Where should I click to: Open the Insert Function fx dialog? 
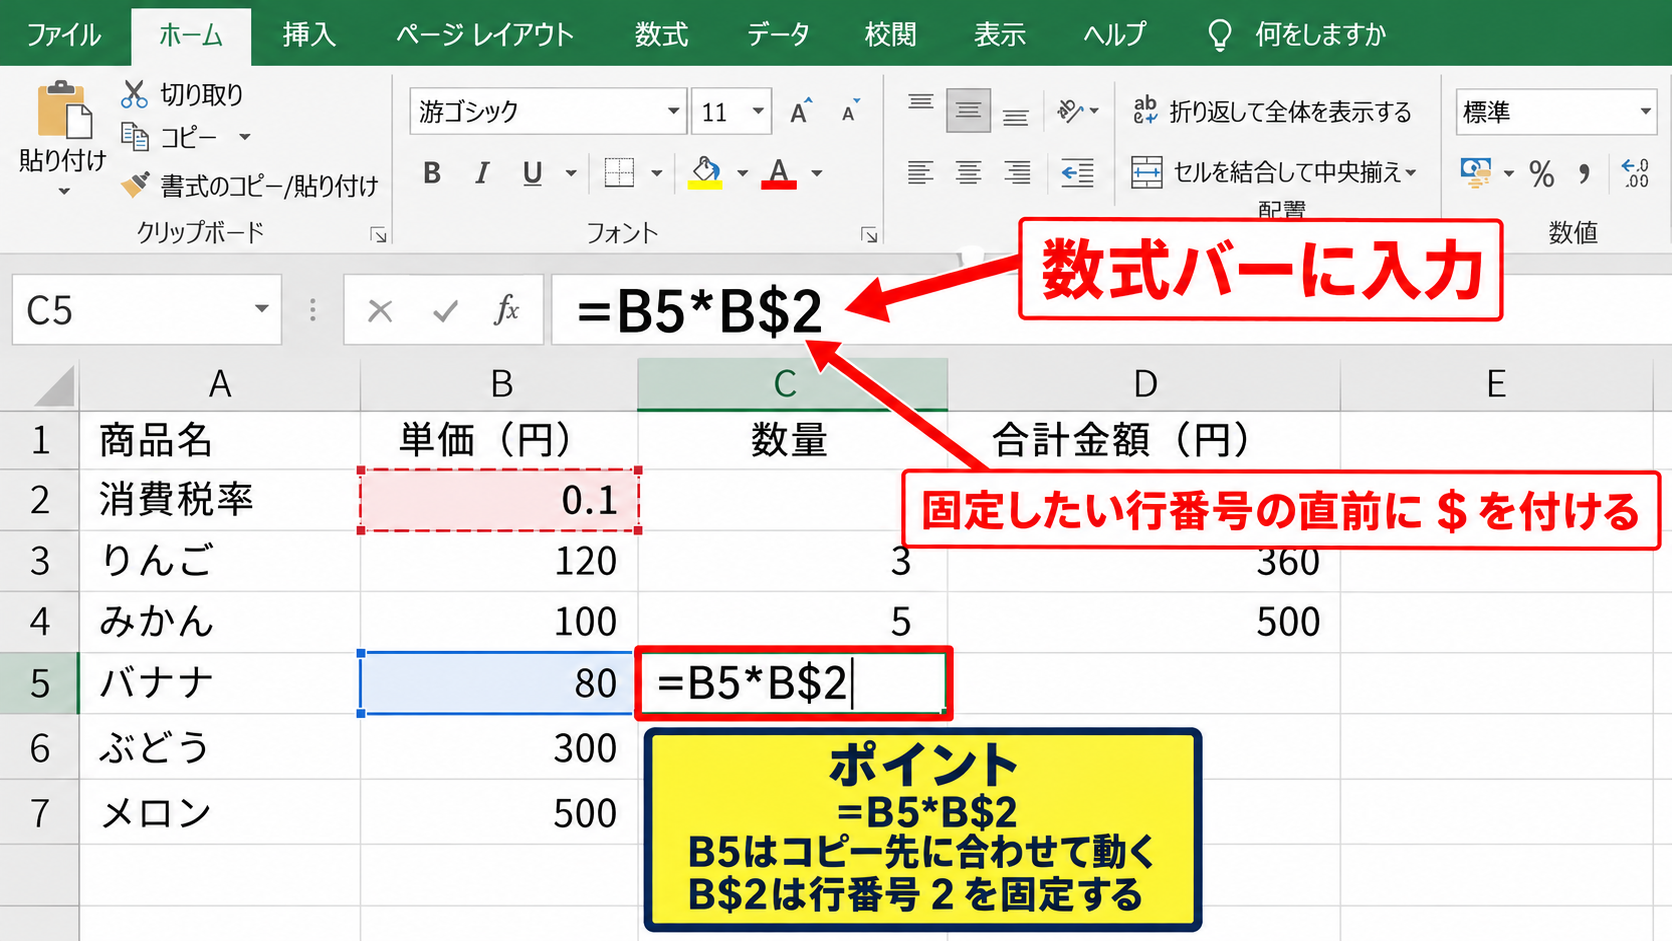(x=507, y=310)
